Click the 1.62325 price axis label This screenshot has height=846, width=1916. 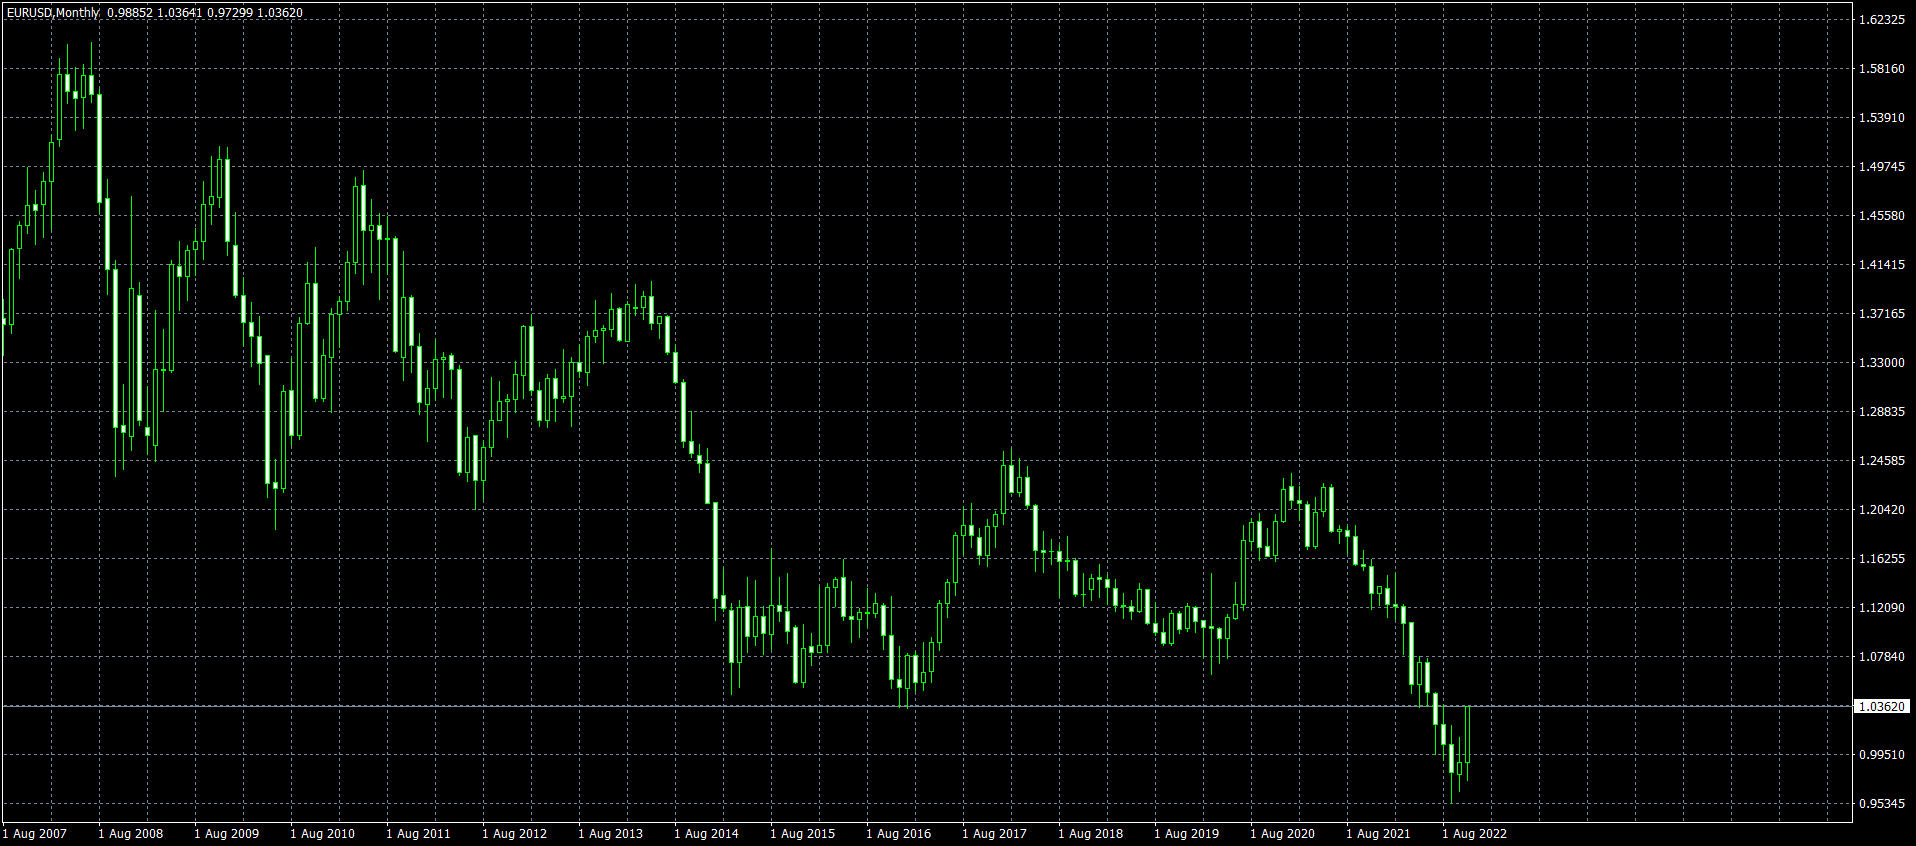[x=1882, y=20]
